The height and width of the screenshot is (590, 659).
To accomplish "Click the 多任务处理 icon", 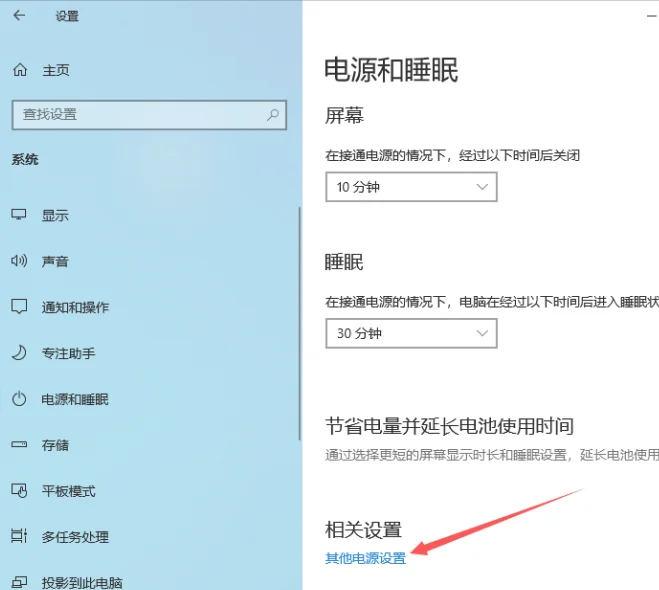I will click(19, 536).
